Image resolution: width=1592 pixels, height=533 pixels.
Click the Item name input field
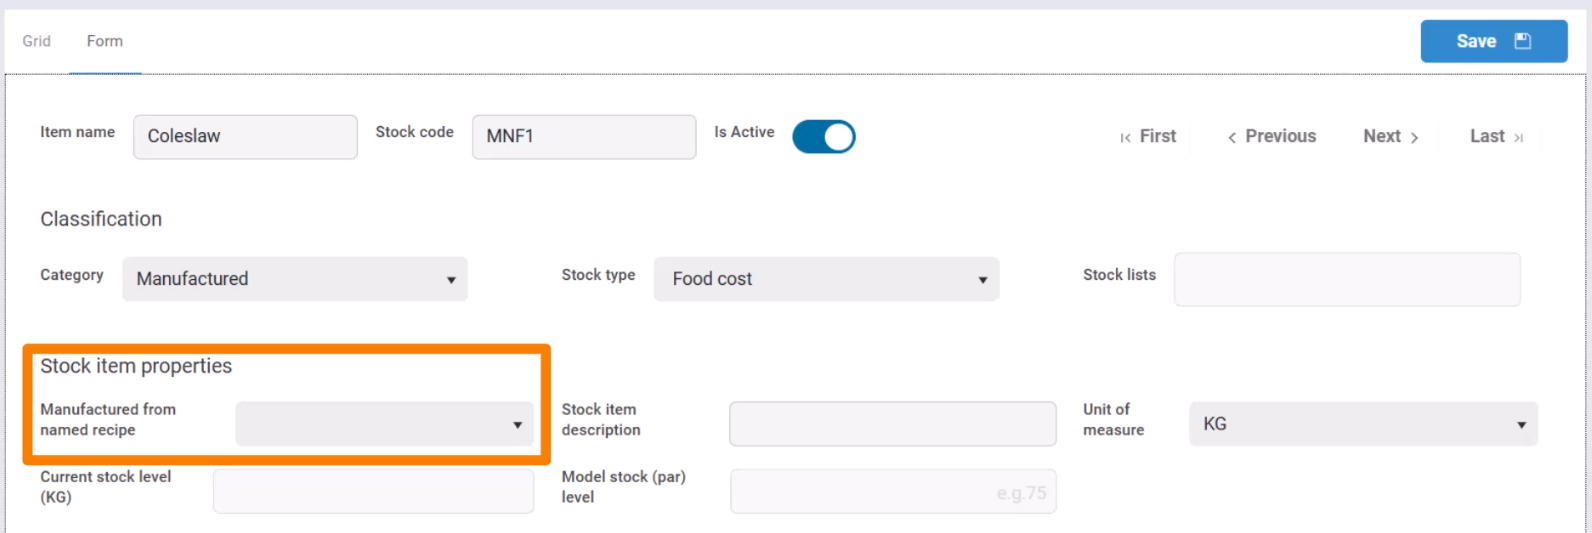(245, 137)
